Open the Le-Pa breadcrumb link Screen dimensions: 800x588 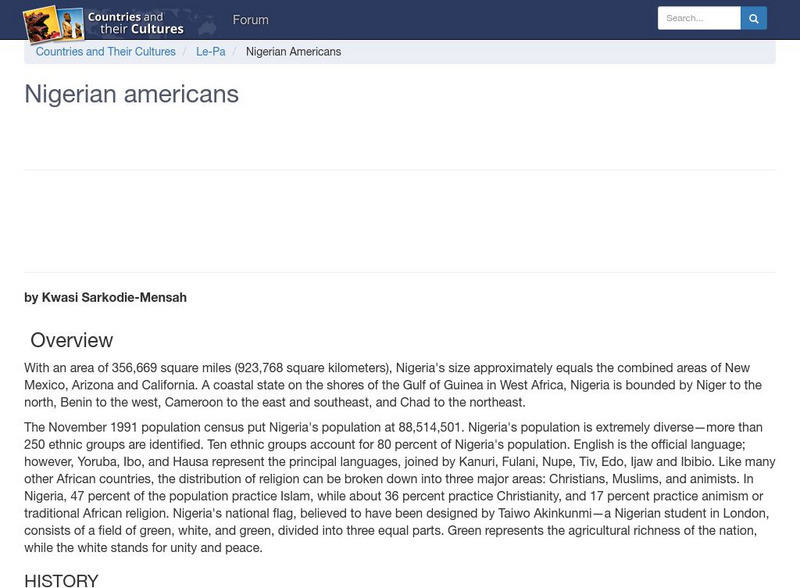pos(210,52)
